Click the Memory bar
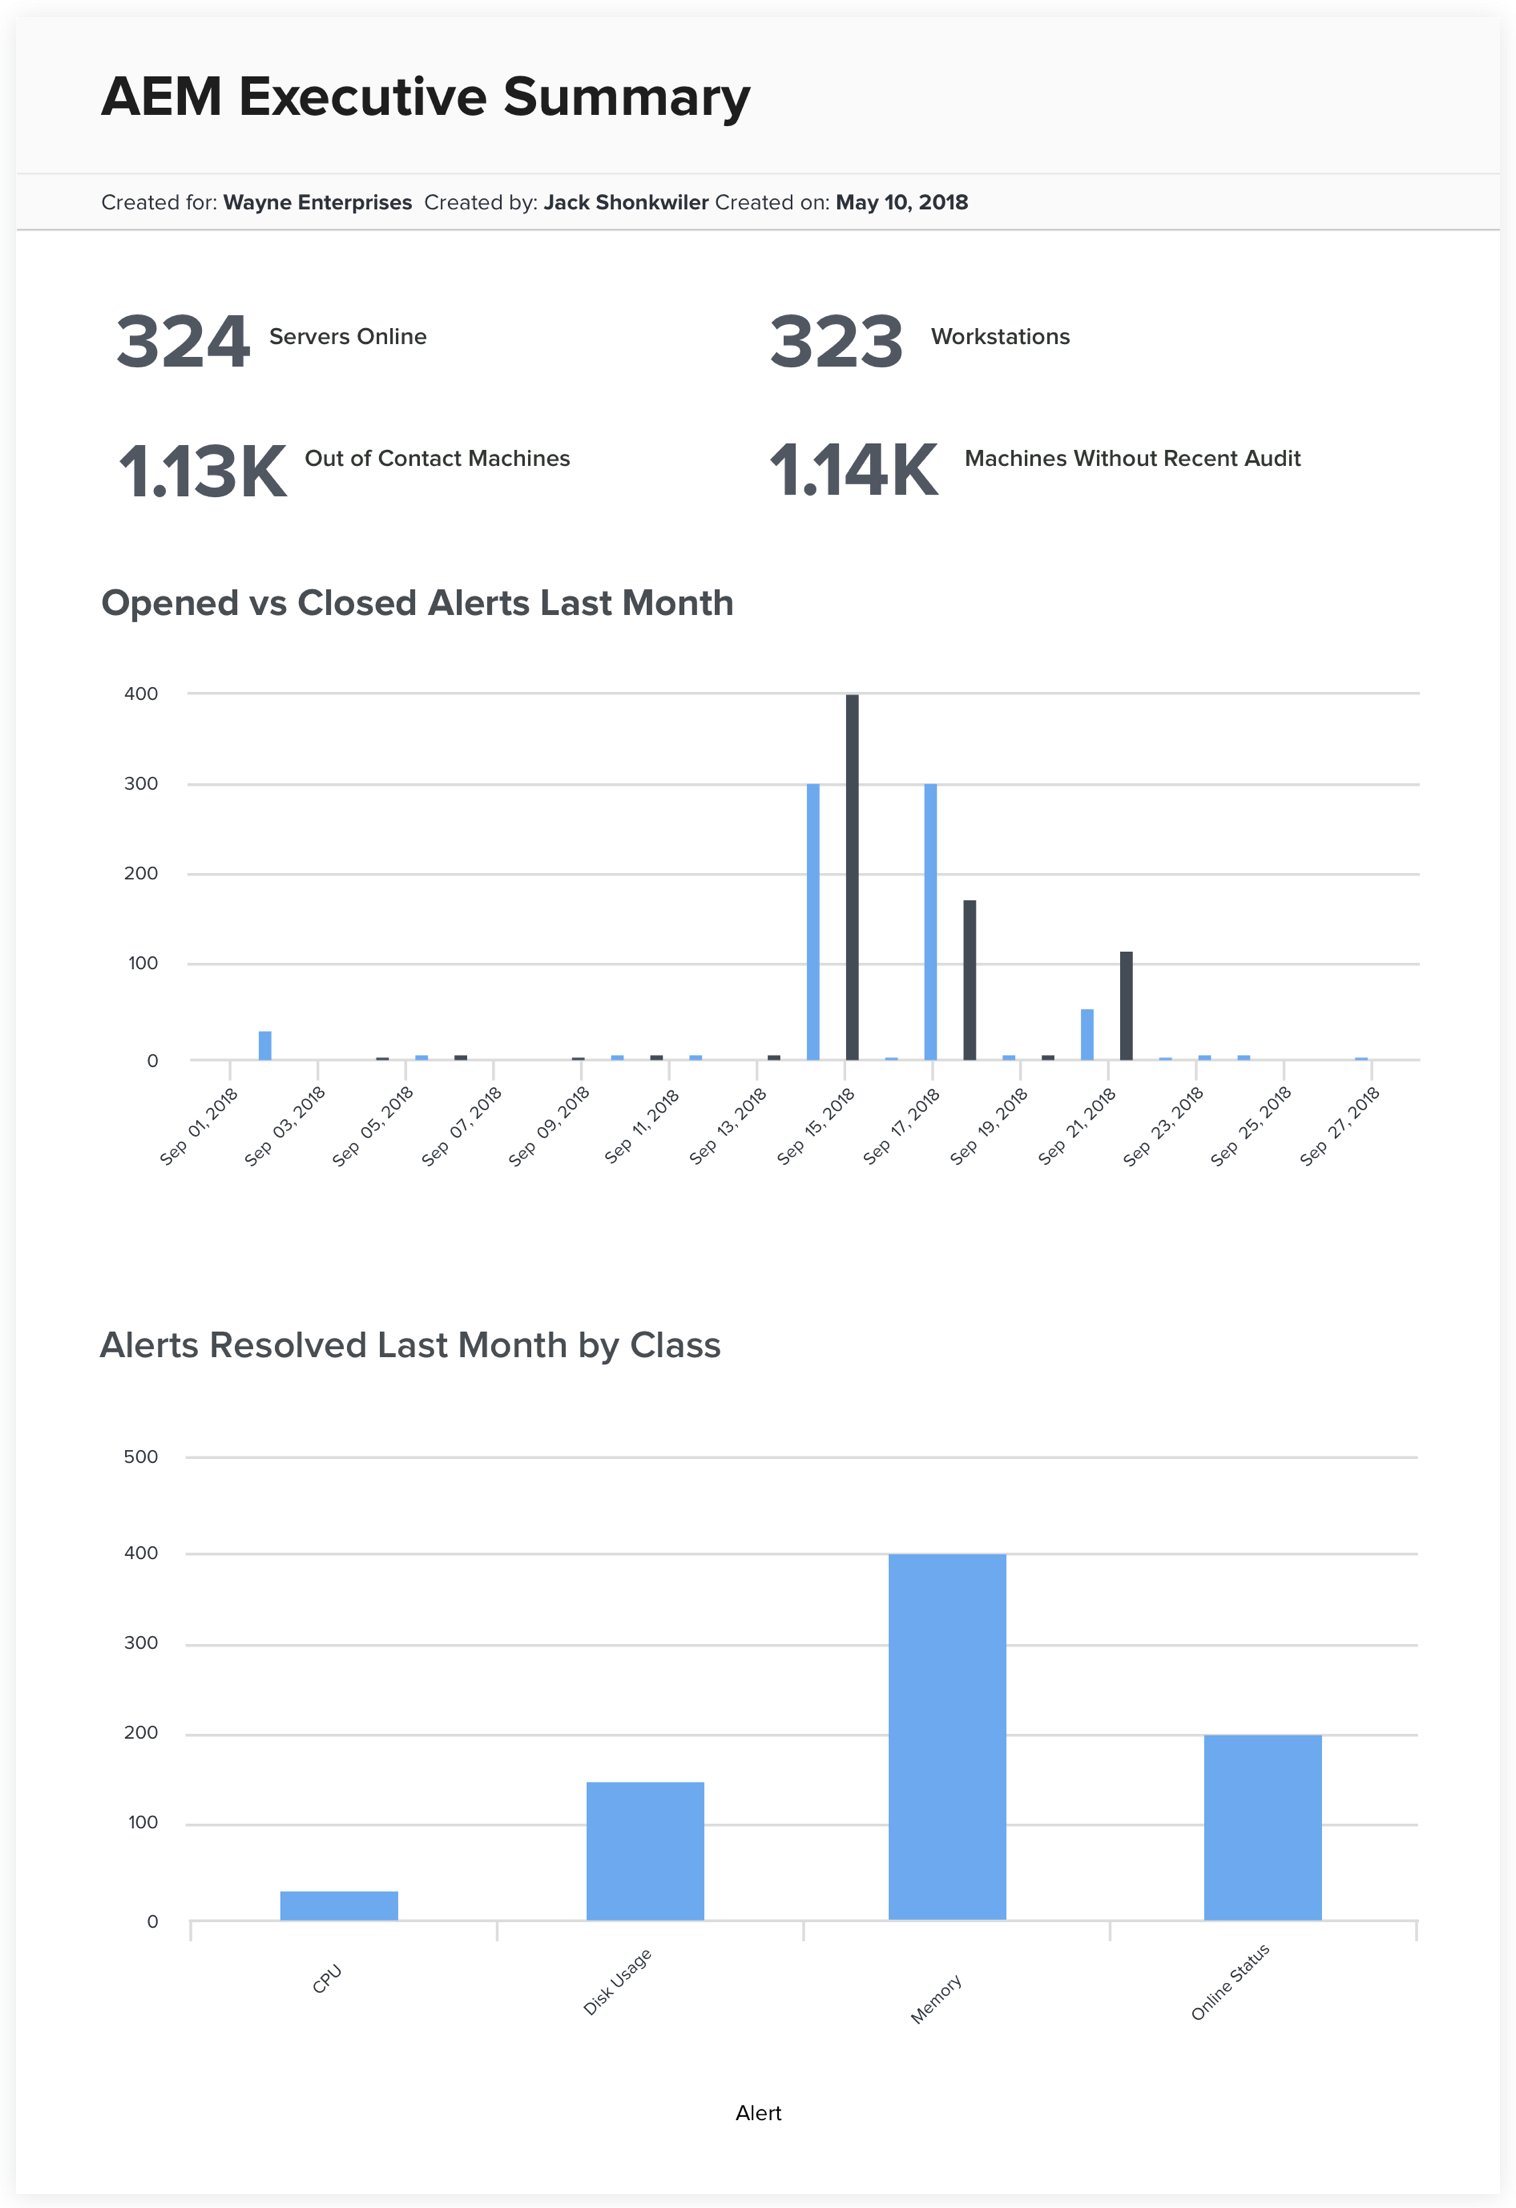 coord(947,1737)
